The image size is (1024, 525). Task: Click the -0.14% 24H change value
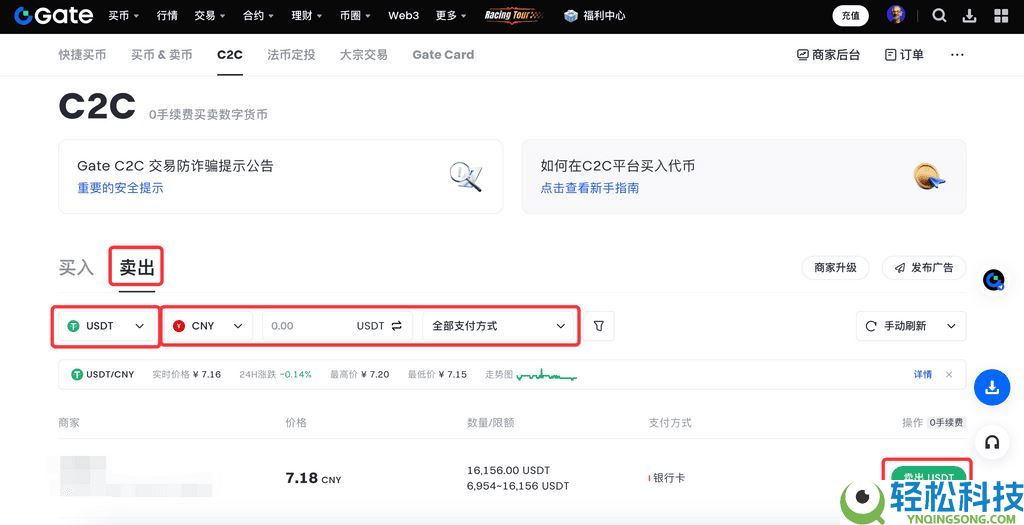[295, 375]
